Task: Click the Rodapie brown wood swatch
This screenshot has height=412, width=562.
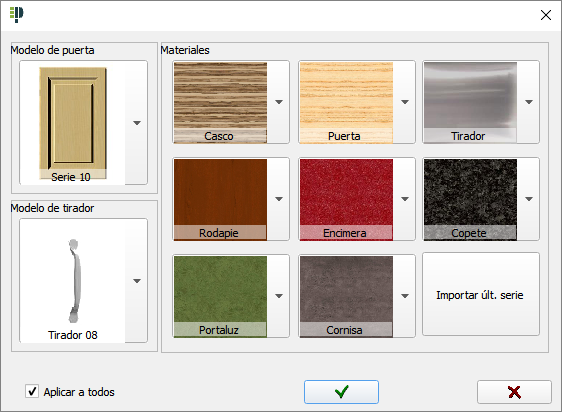Action: tap(220, 199)
